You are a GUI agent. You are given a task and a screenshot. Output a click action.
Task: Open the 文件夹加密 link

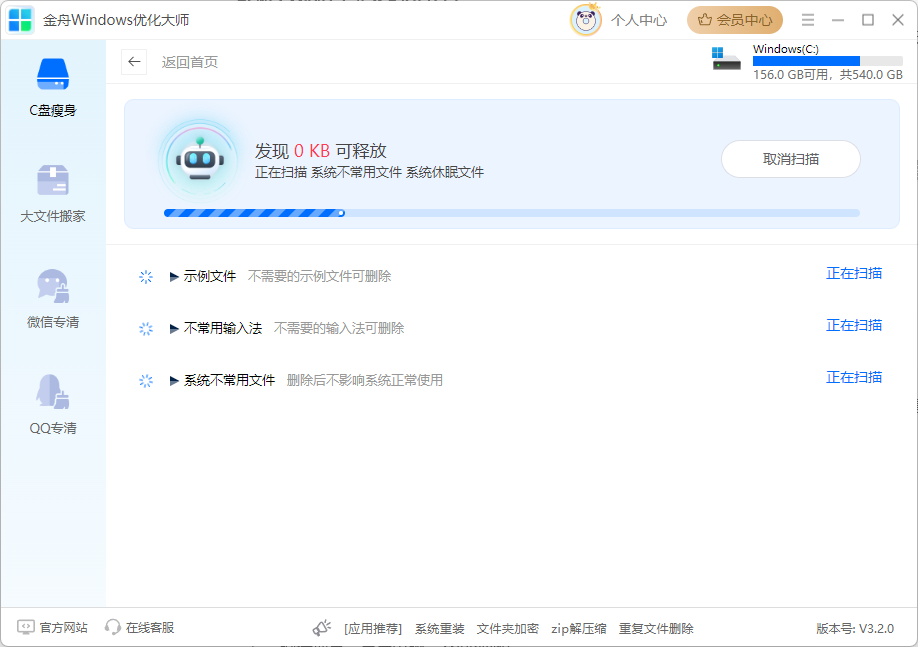508,629
